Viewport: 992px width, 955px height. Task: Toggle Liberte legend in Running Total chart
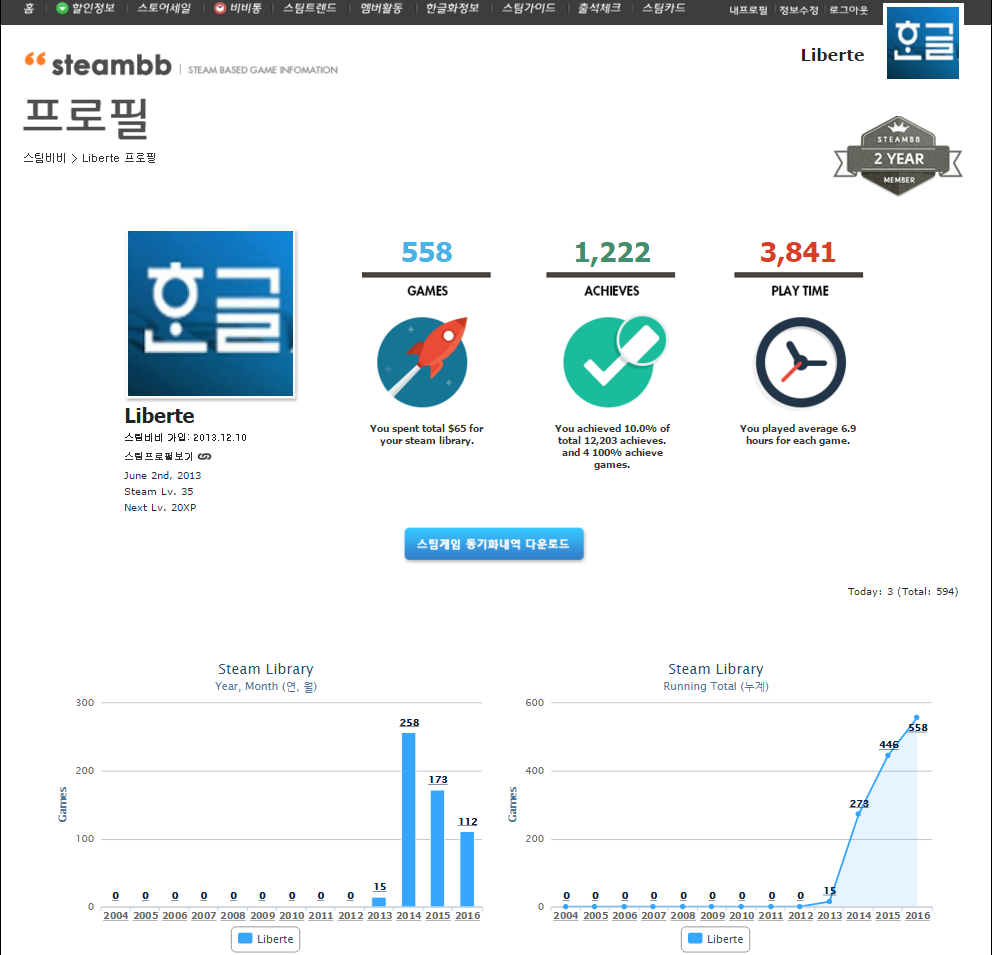tap(716, 939)
